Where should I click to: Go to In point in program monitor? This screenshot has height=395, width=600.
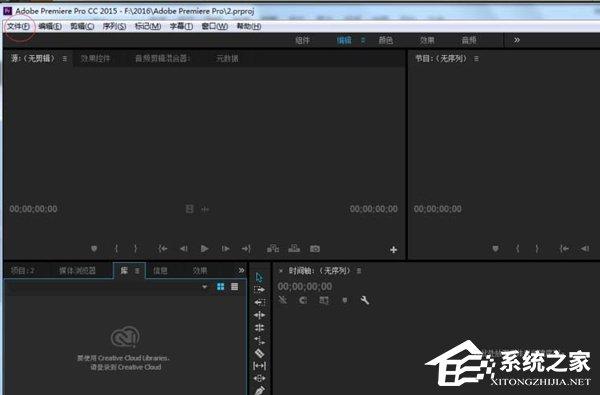pyautogui.click(x=564, y=249)
